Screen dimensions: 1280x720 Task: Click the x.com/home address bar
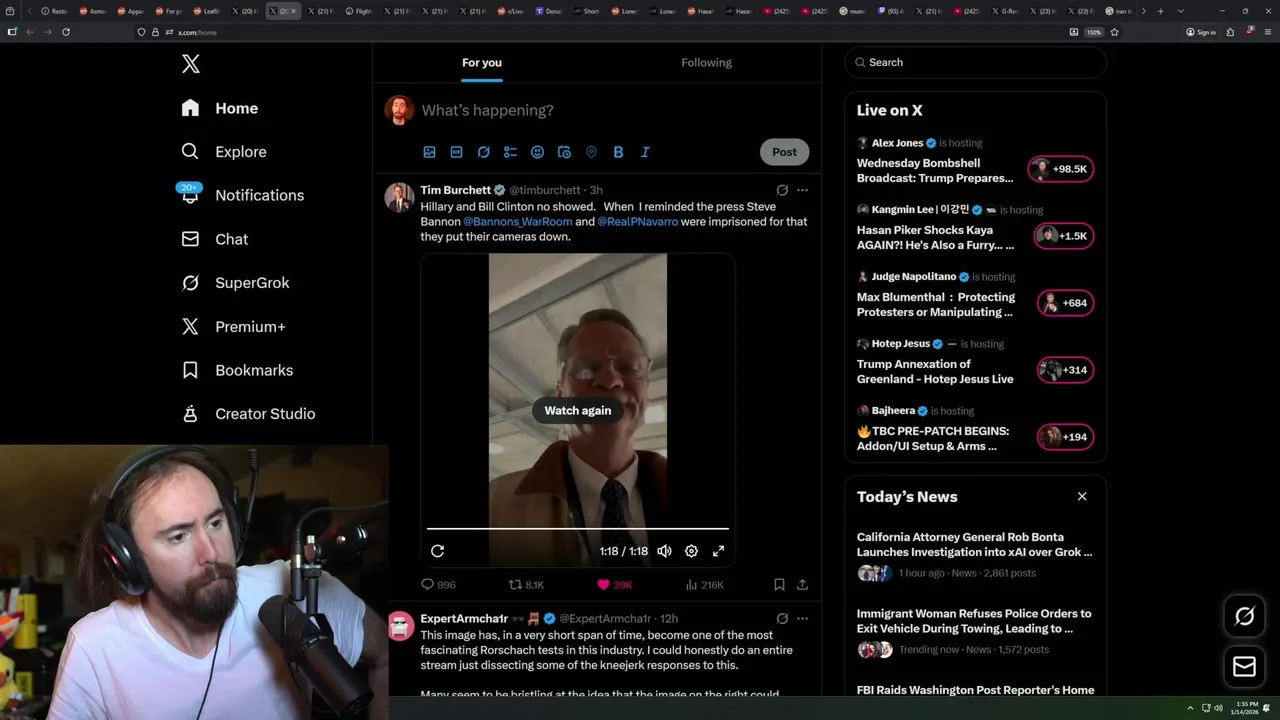point(600,32)
